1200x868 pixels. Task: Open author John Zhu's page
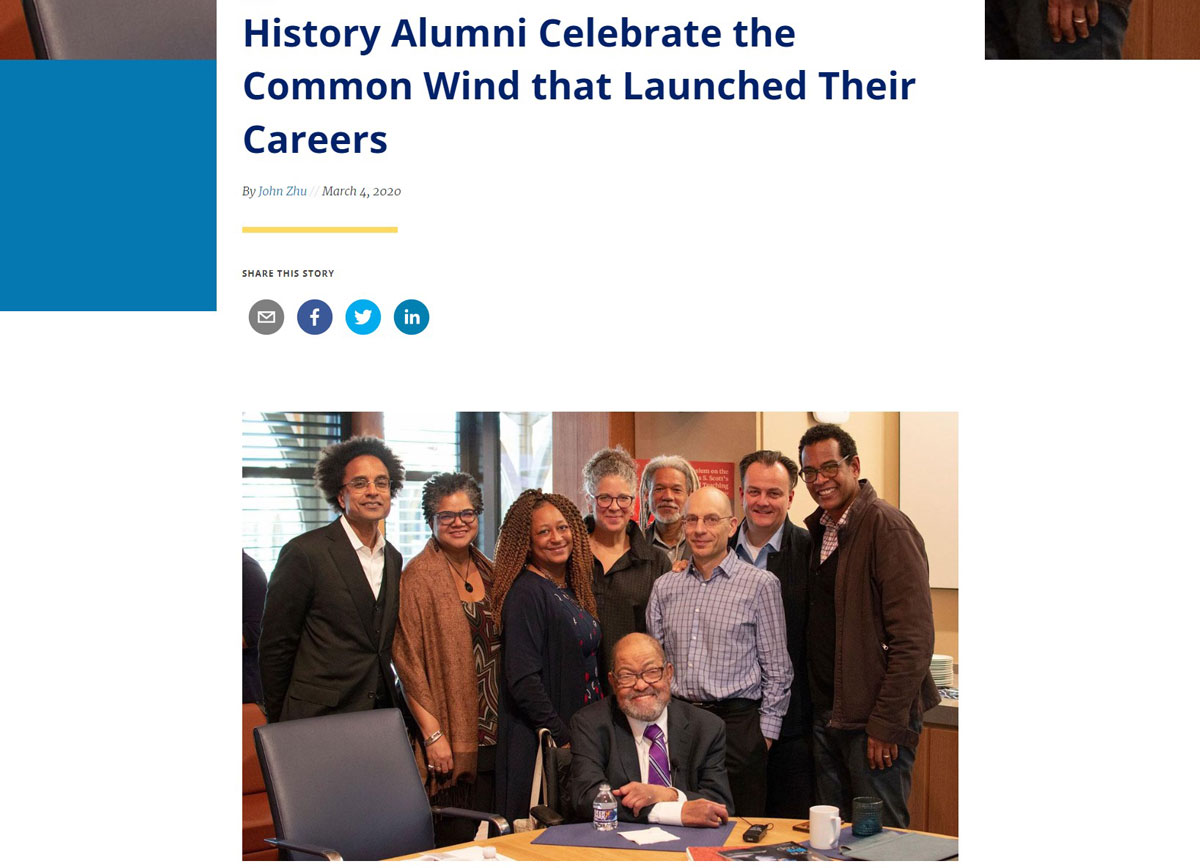[x=282, y=191]
